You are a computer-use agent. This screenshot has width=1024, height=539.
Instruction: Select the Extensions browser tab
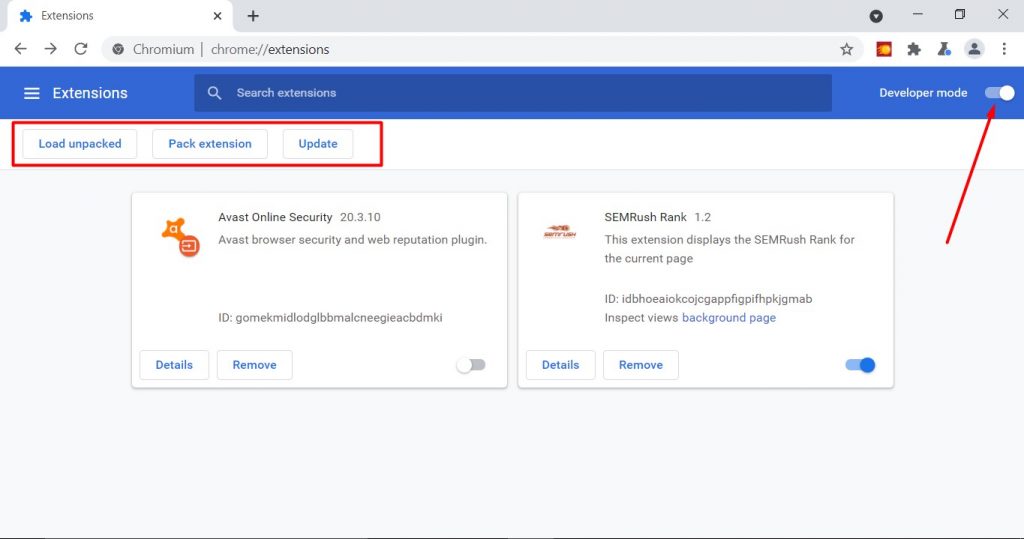(120, 16)
